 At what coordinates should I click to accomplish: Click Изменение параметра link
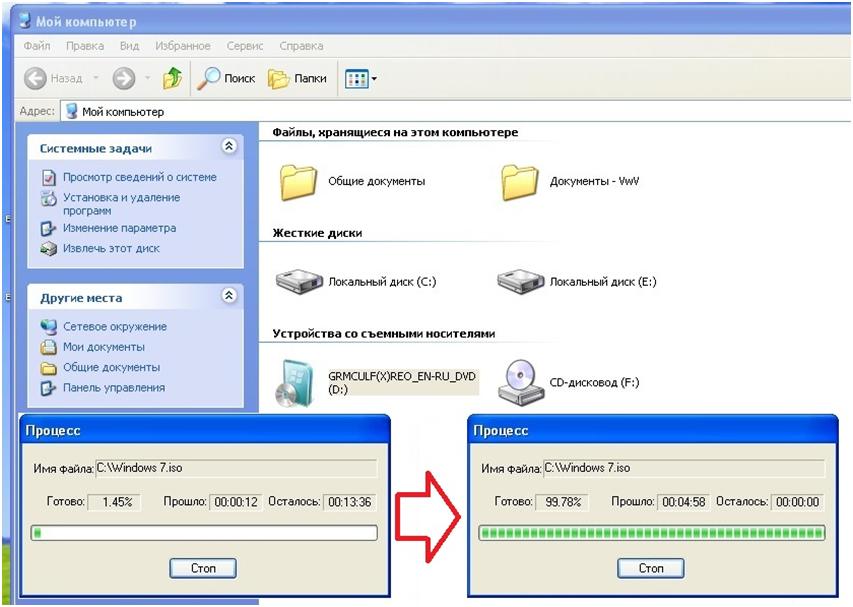tap(120, 228)
